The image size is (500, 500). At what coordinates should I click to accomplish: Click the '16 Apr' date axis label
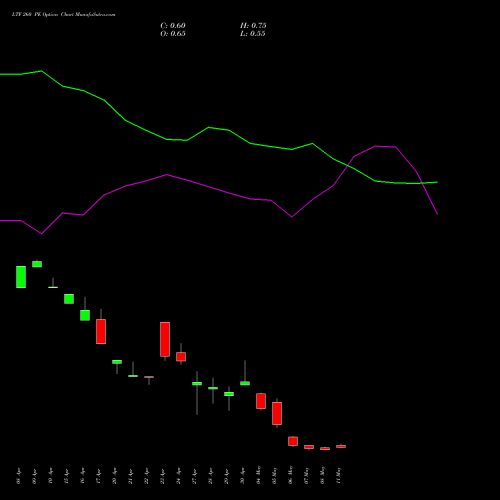click(x=82, y=476)
